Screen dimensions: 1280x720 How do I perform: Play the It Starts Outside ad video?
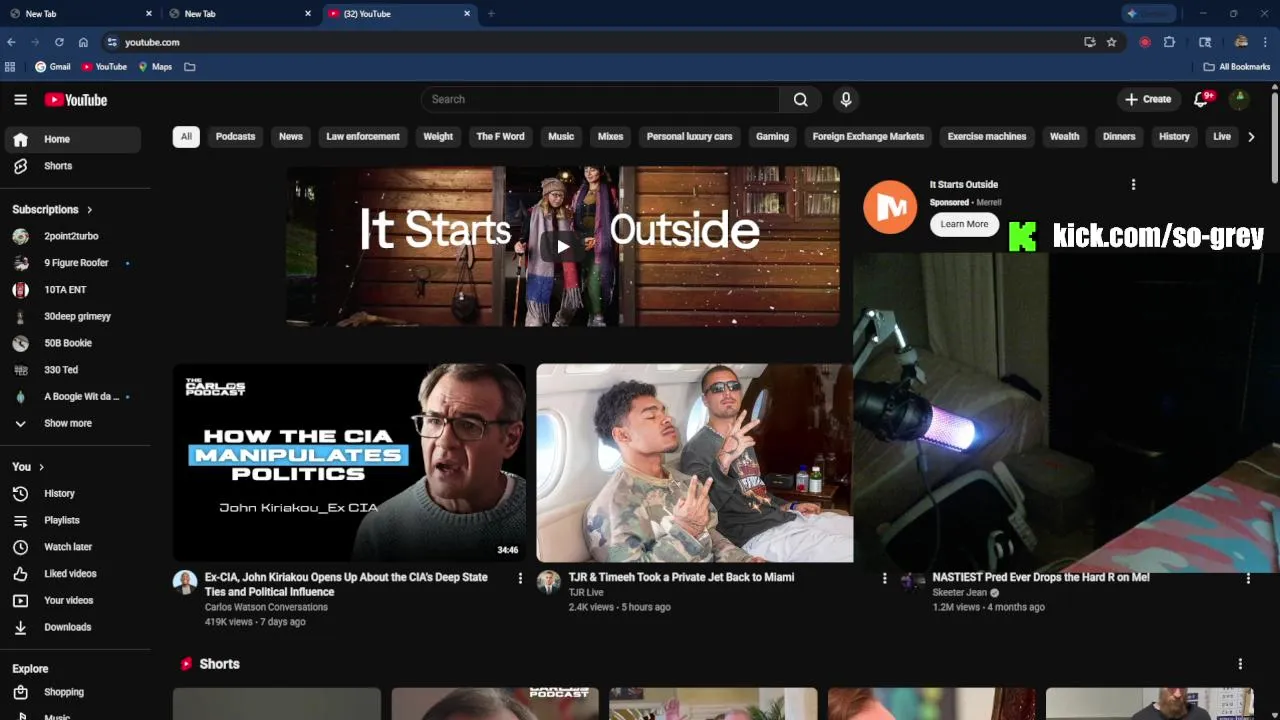563,246
